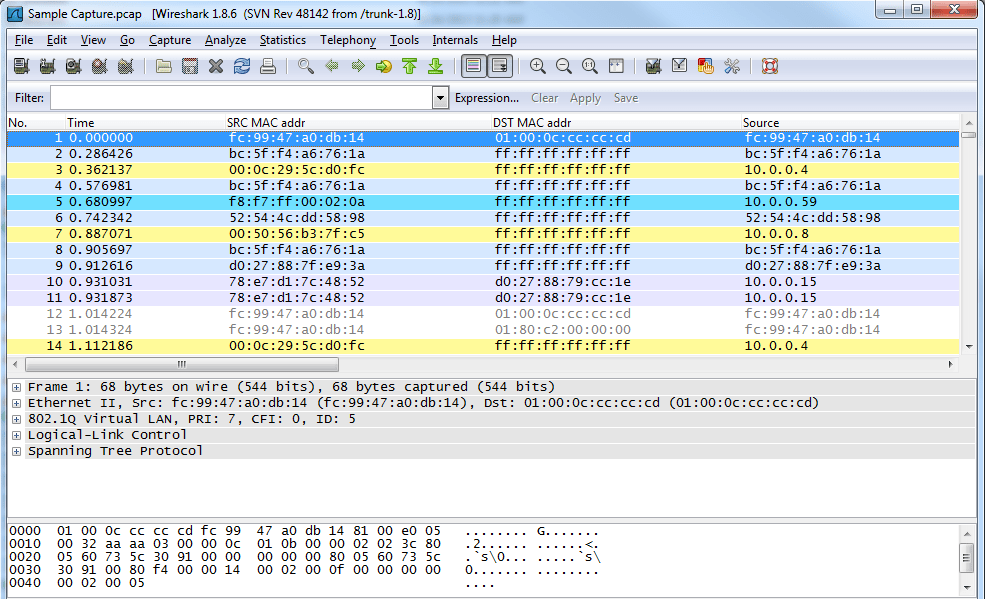Click the Apply filter button

point(585,98)
